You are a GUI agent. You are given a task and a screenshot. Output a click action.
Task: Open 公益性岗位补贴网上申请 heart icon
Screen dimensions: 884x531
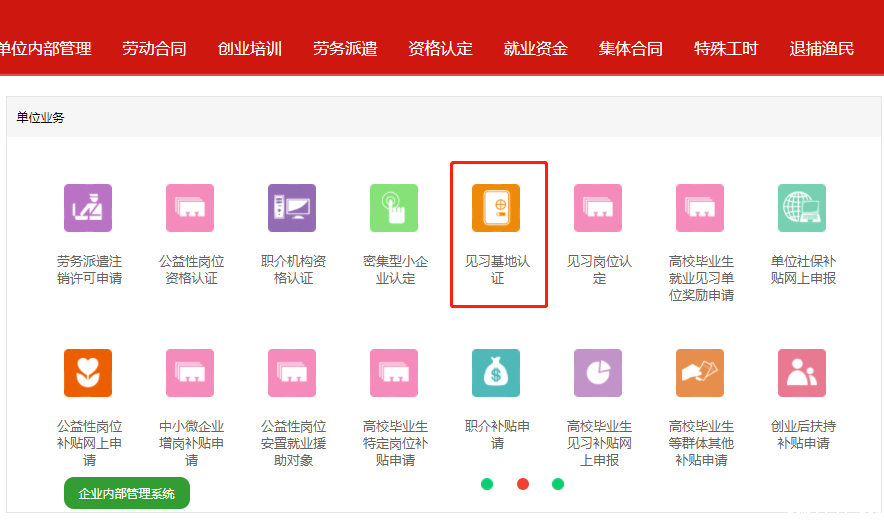click(x=88, y=373)
